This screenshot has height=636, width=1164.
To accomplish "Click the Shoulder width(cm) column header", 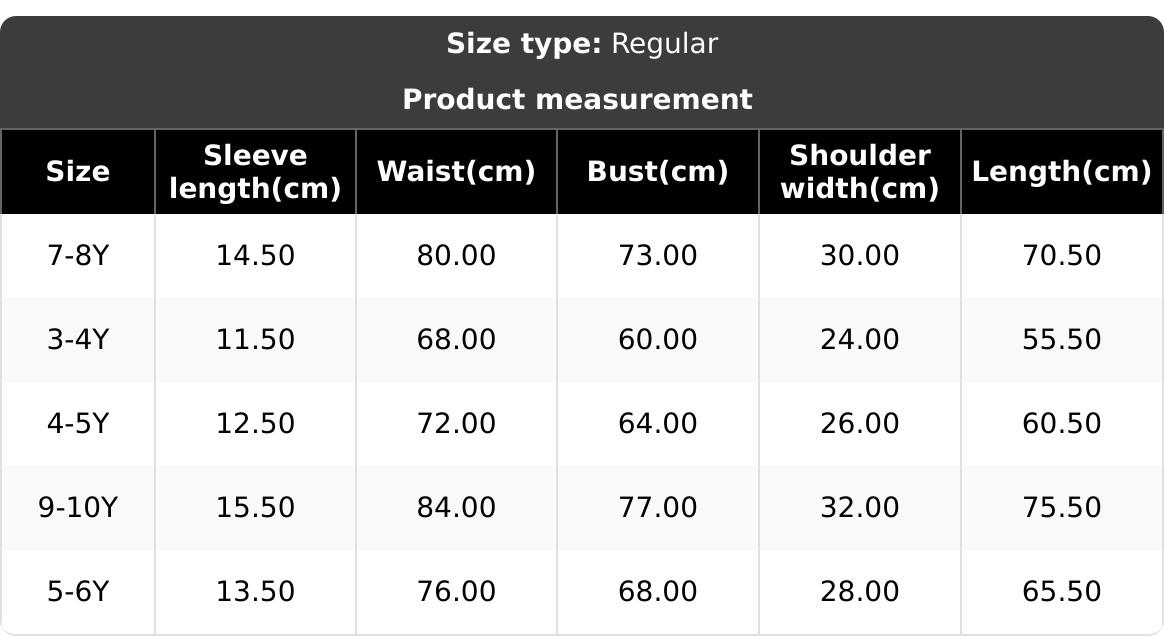I will pyautogui.click(x=860, y=172).
